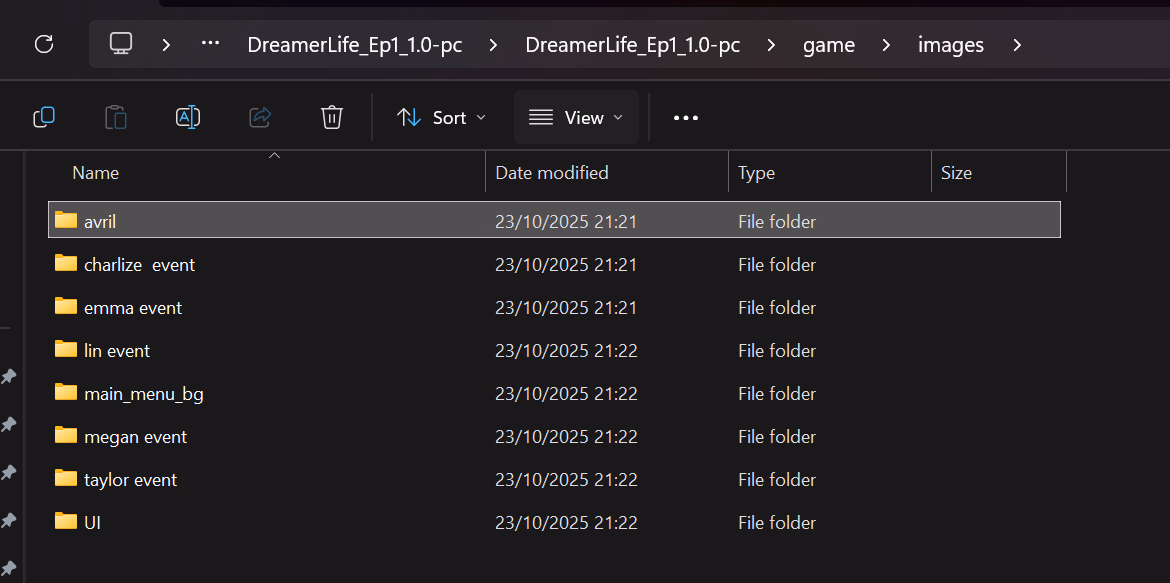Click the Share icon
1170x583 pixels.
[x=260, y=117]
